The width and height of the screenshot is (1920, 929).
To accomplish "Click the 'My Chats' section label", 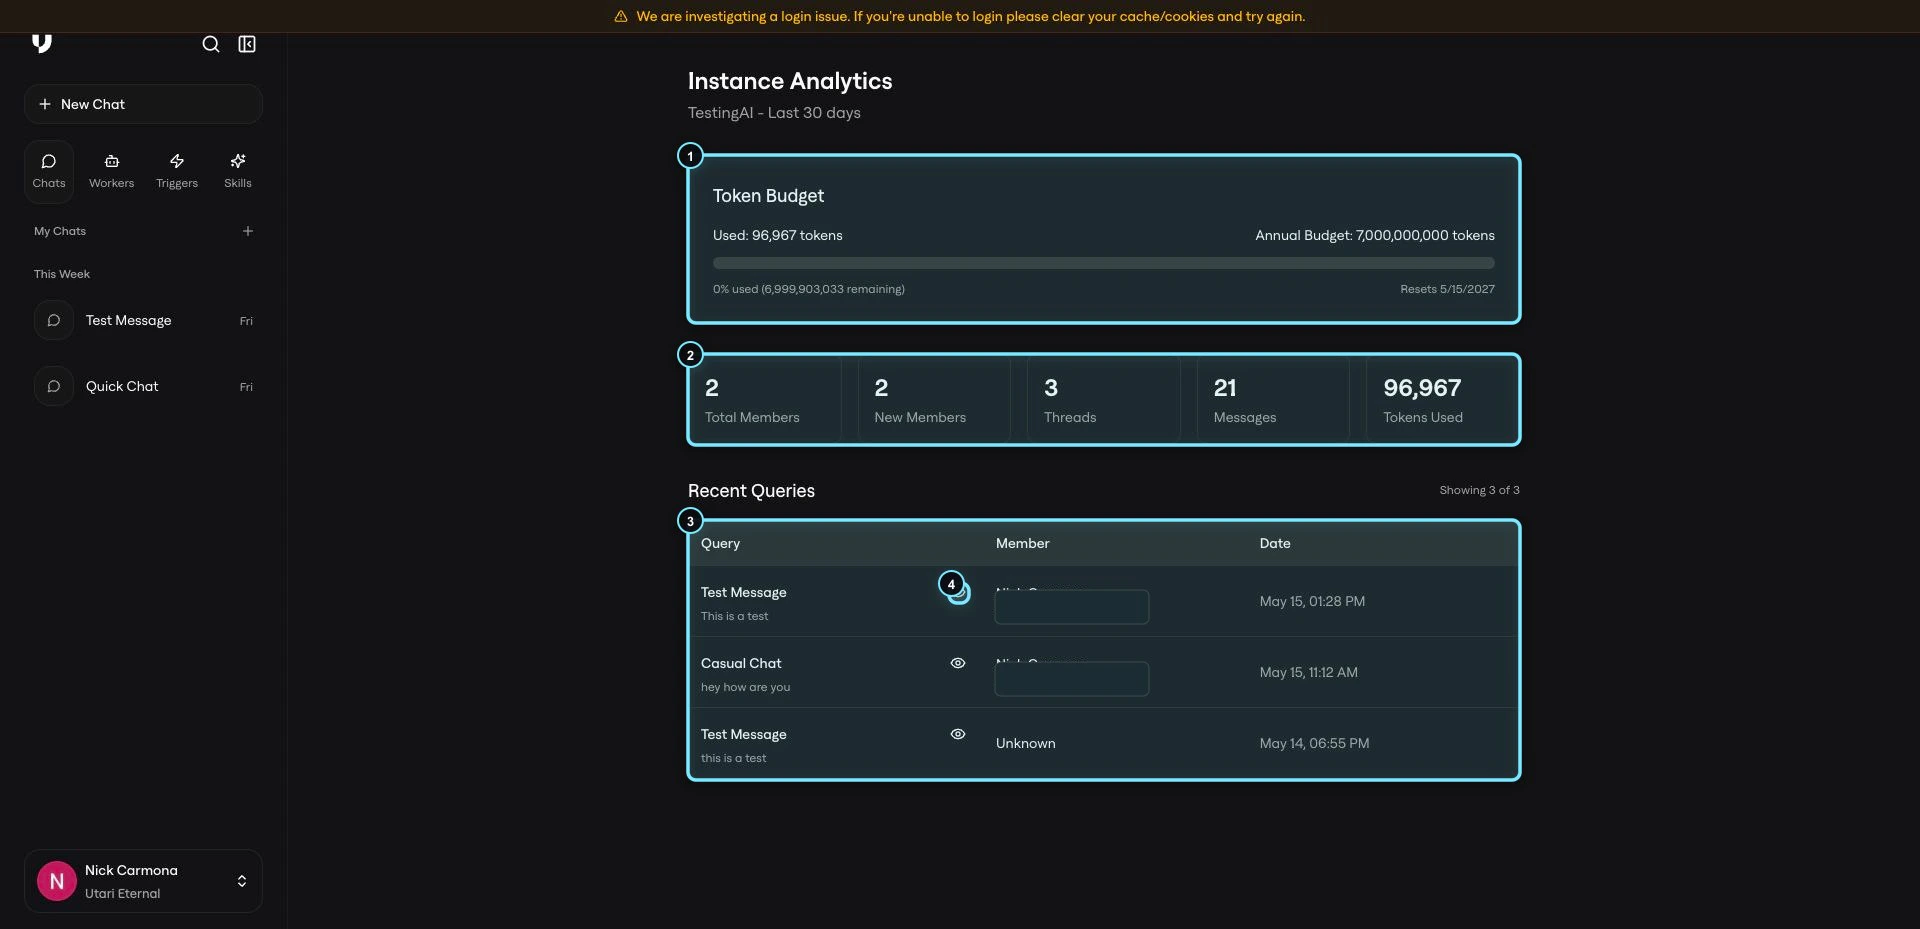I will [x=60, y=232].
